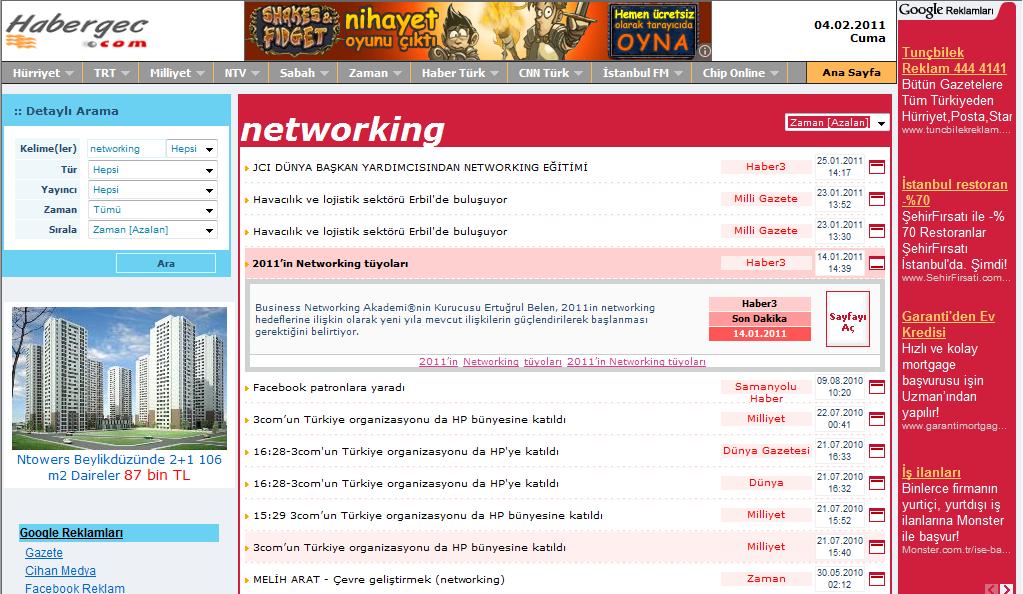
Task: Click the Ara search button
Action: [x=166, y=263]
